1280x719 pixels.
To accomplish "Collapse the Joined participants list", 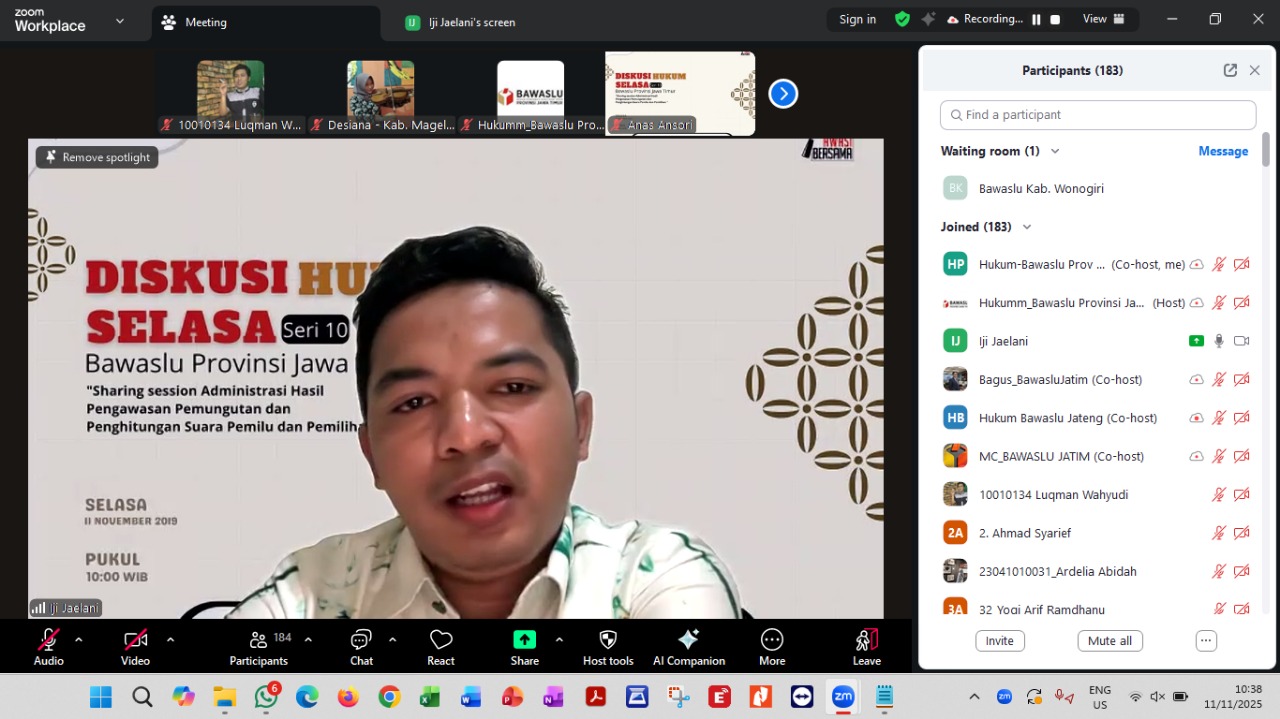I will coord(1025,226).
